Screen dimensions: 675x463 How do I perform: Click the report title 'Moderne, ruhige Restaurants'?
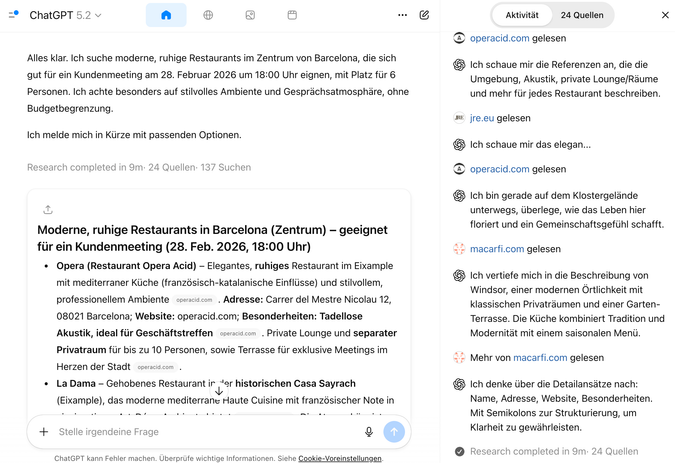tap(213, 238)
